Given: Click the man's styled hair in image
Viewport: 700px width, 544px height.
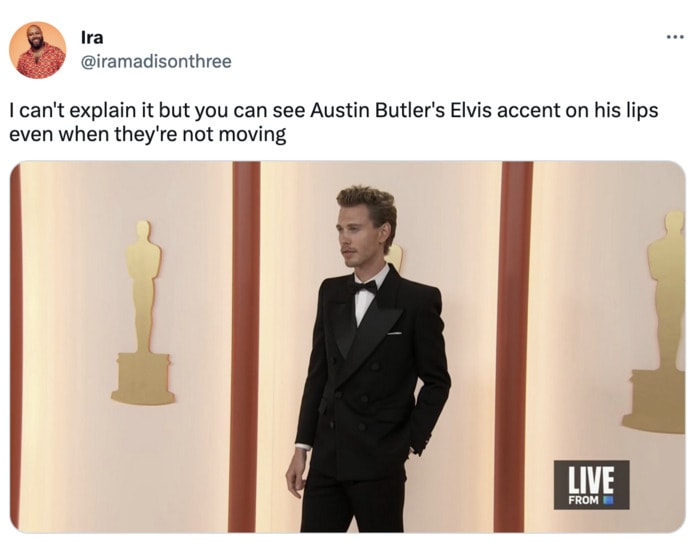Looking at the screenshot, I should tap(368, 203).
